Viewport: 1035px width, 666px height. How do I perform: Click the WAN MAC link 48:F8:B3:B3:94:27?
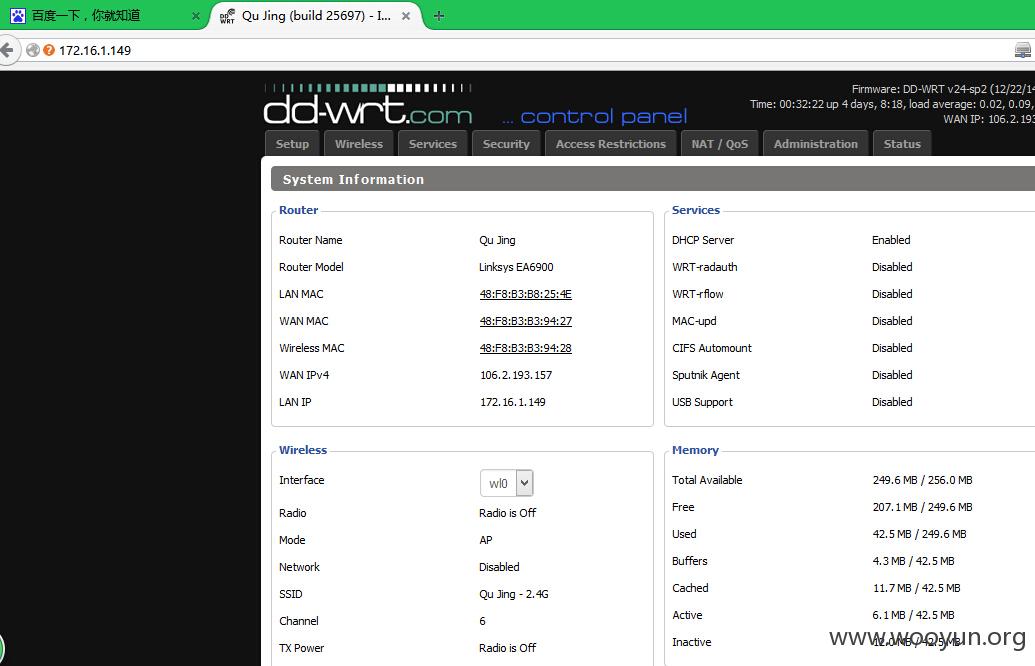click(x=525, y=321)
